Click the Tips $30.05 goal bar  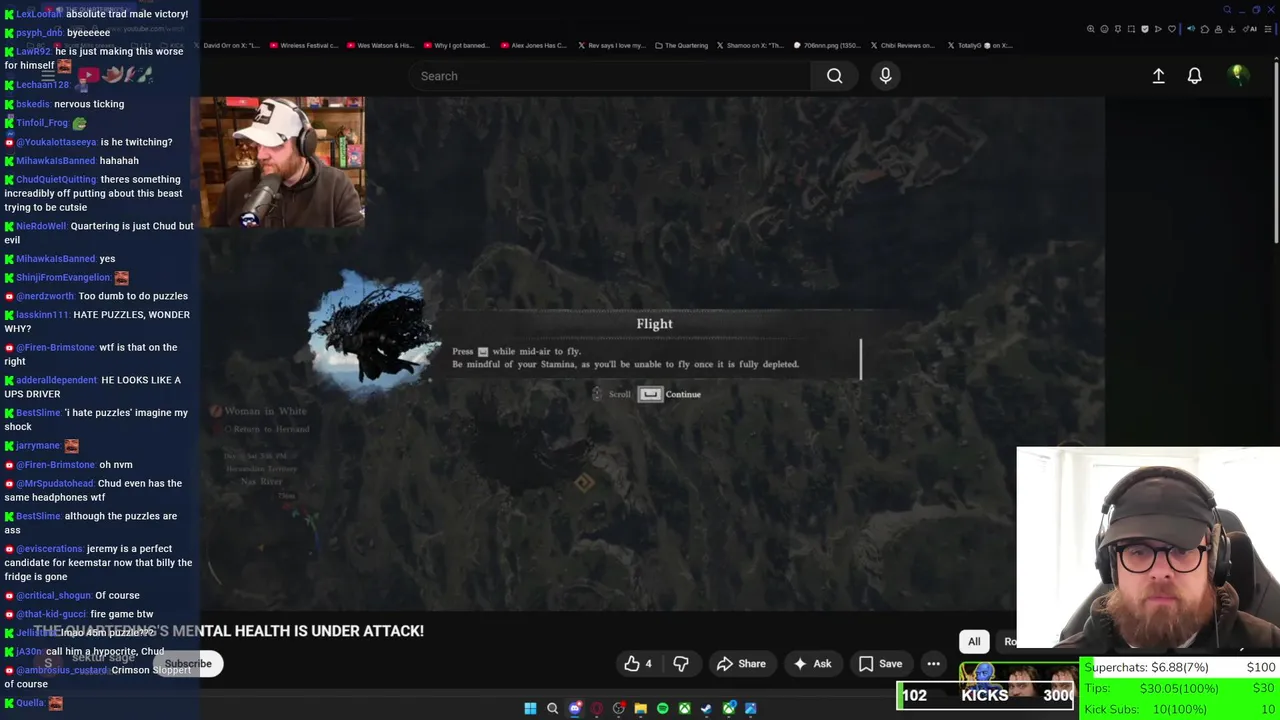coord(1180,688)
